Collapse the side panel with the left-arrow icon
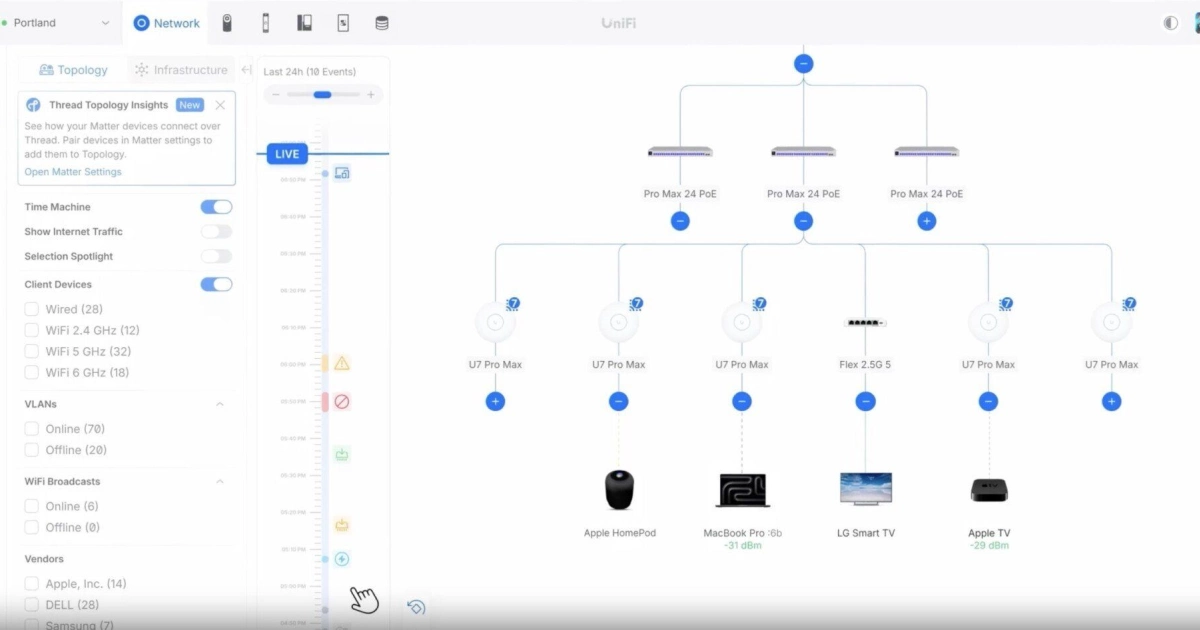 [247, 70]
